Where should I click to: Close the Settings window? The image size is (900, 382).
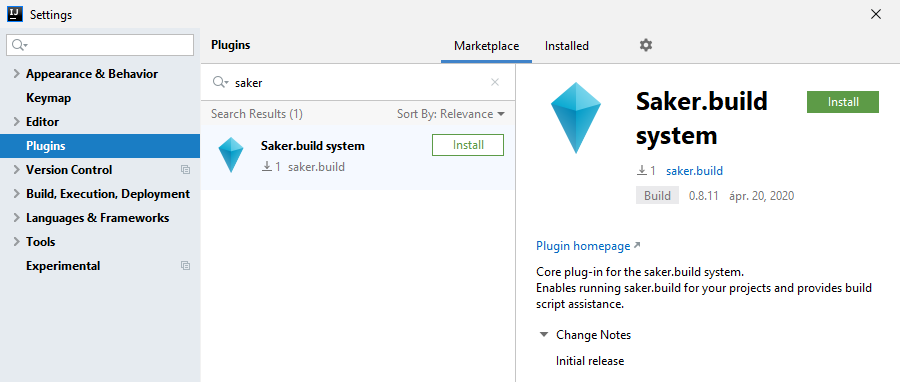pos(876,14)
